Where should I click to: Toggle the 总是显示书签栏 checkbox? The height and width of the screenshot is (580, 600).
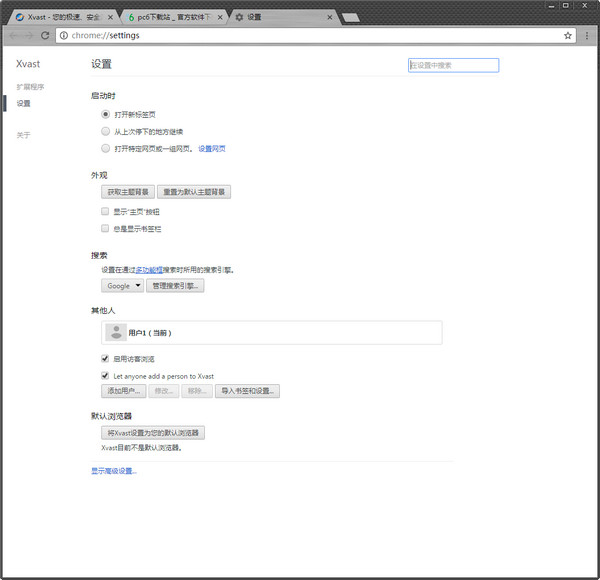pos(106,228)
